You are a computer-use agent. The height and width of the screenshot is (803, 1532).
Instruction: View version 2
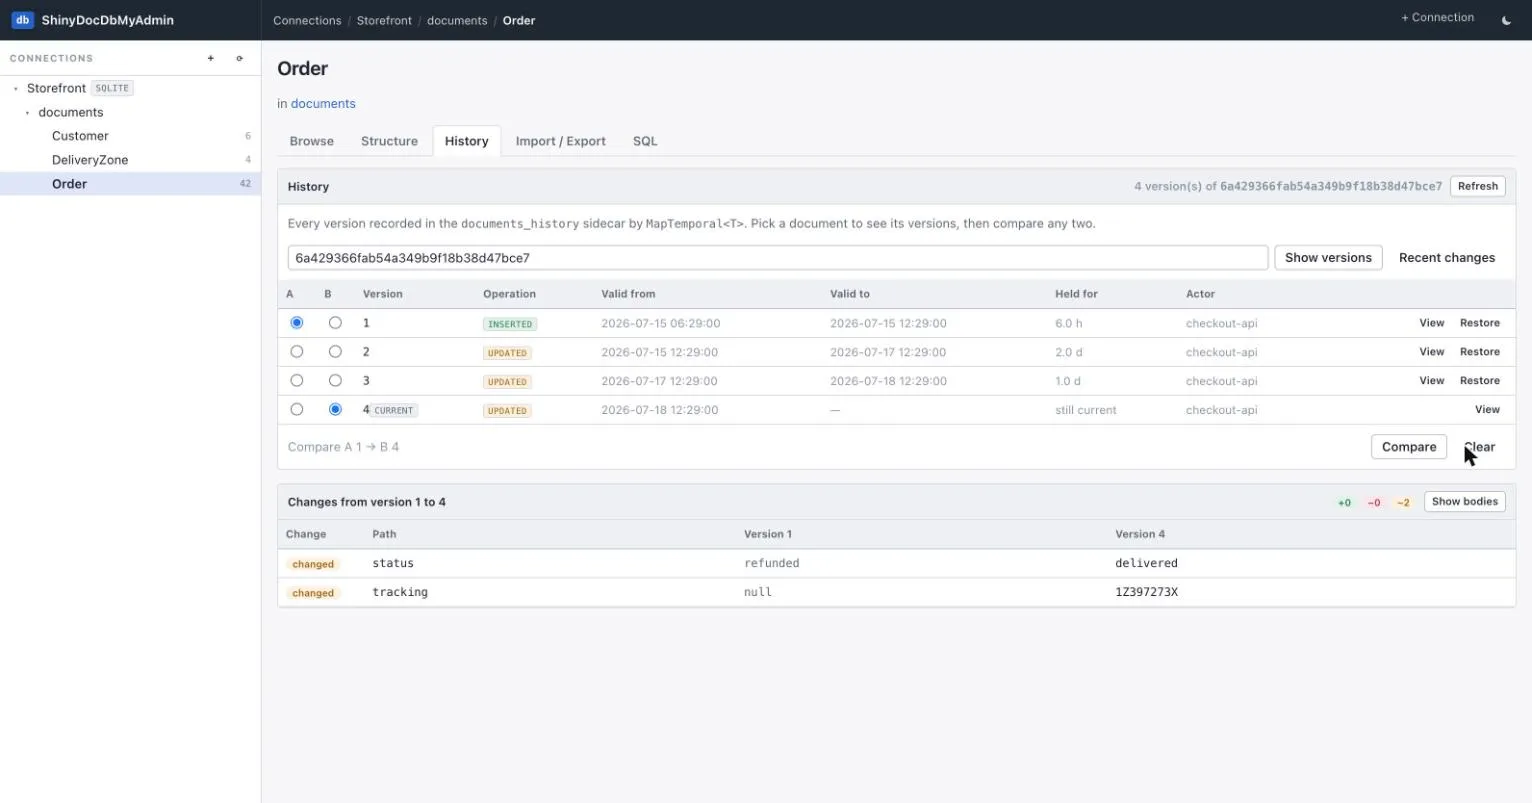coord(1432,352)
